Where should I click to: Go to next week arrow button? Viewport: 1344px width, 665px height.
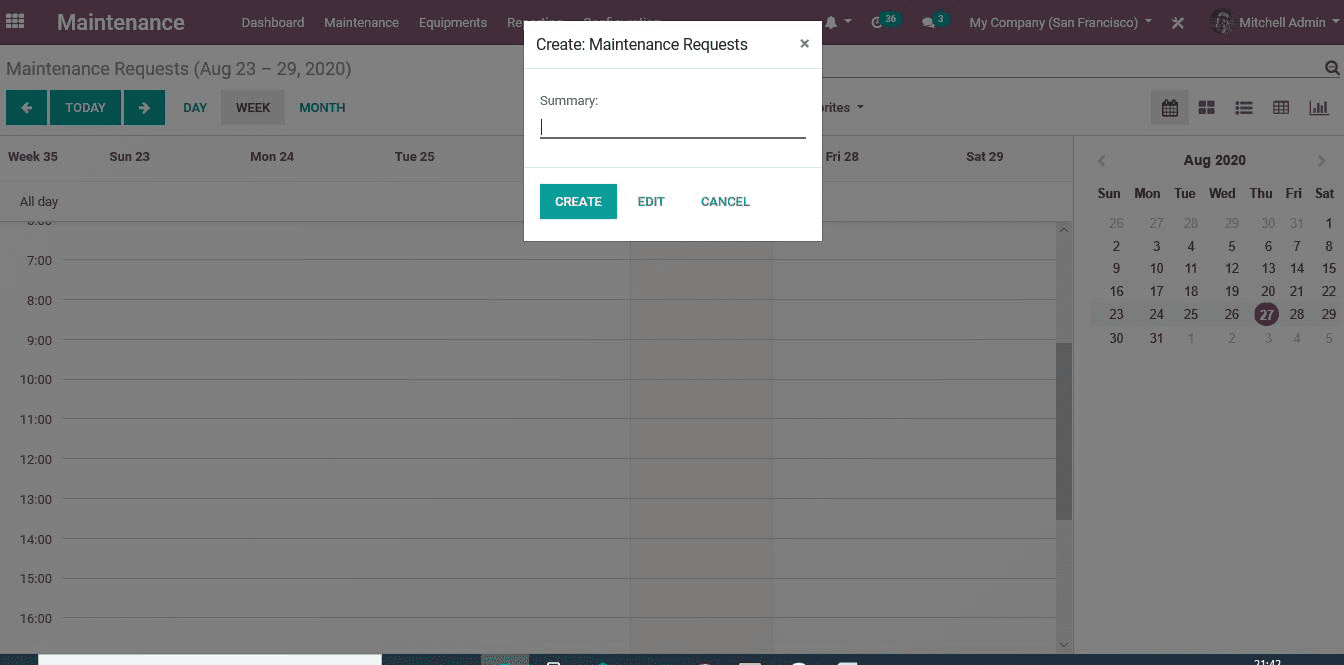144,108
